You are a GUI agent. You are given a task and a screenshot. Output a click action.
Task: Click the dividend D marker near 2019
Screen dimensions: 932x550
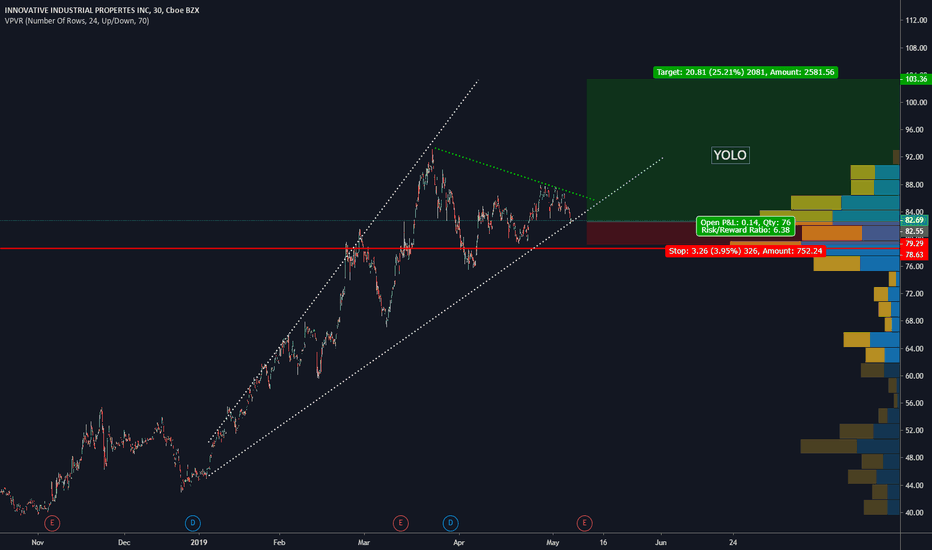[x=193, y=523]
